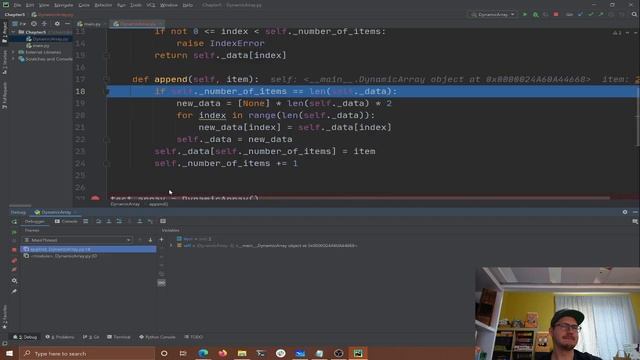
Task: Click the Git update project blue arrow icon
Action: 580,14
